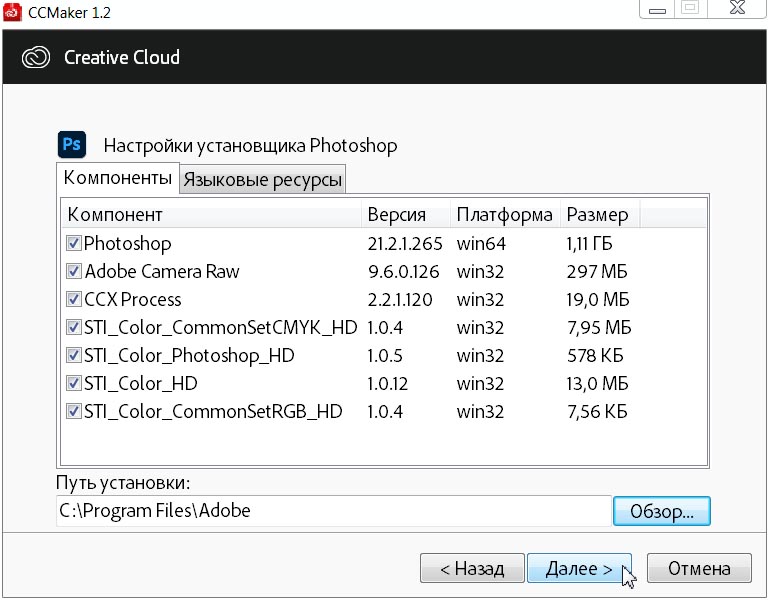Uncheck STI_Color_CommonSetCMYK_HD checkbox

(74, 327)
